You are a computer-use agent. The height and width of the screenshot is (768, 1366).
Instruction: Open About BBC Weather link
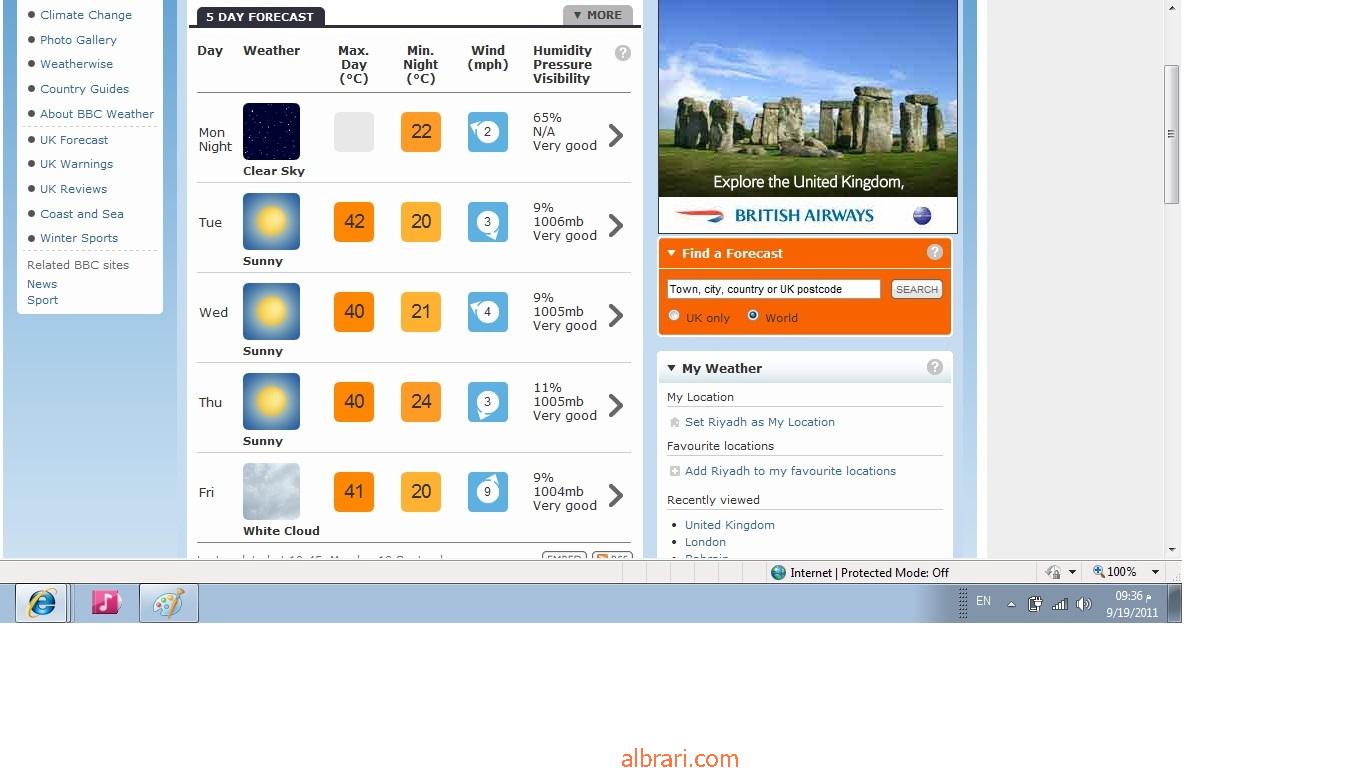pos(97,114)
